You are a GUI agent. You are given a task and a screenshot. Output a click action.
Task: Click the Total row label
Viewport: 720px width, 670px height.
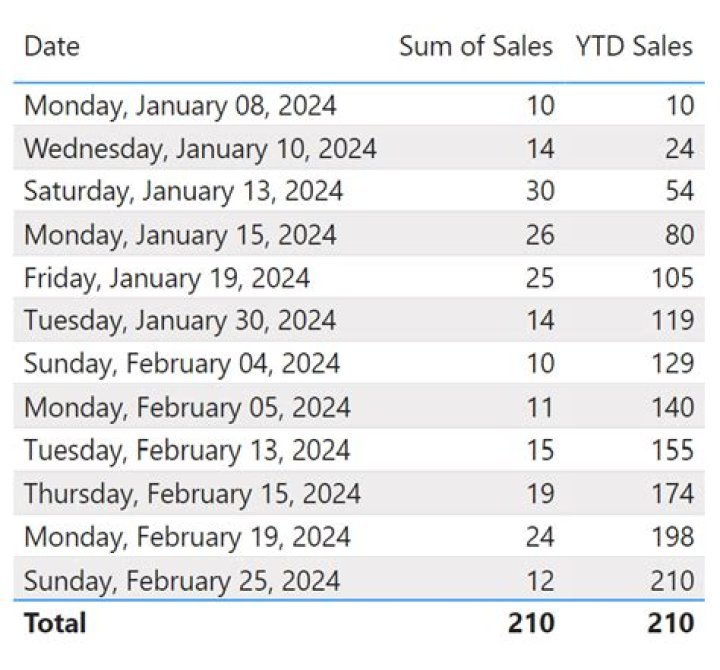55,623
